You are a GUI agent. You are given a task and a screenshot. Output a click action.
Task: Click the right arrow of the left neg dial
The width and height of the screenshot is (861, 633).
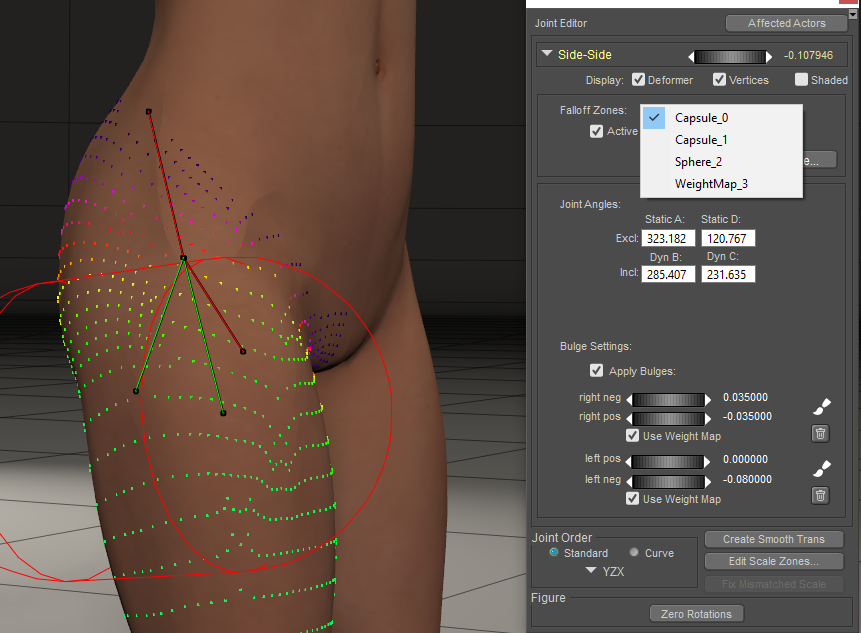pos(709,481)
